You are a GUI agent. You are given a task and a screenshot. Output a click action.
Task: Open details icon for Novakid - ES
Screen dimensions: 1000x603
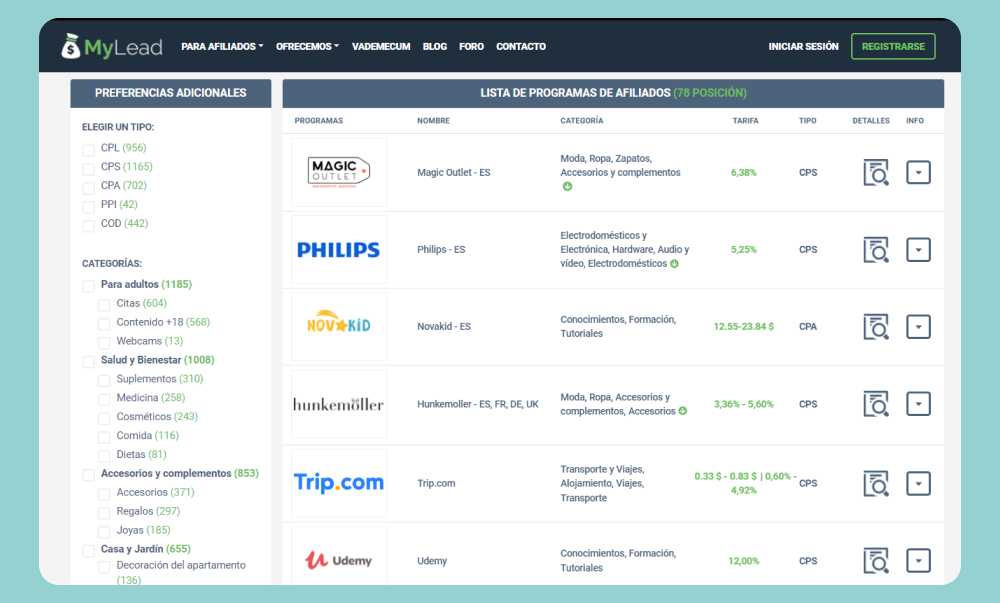[876, 326]
